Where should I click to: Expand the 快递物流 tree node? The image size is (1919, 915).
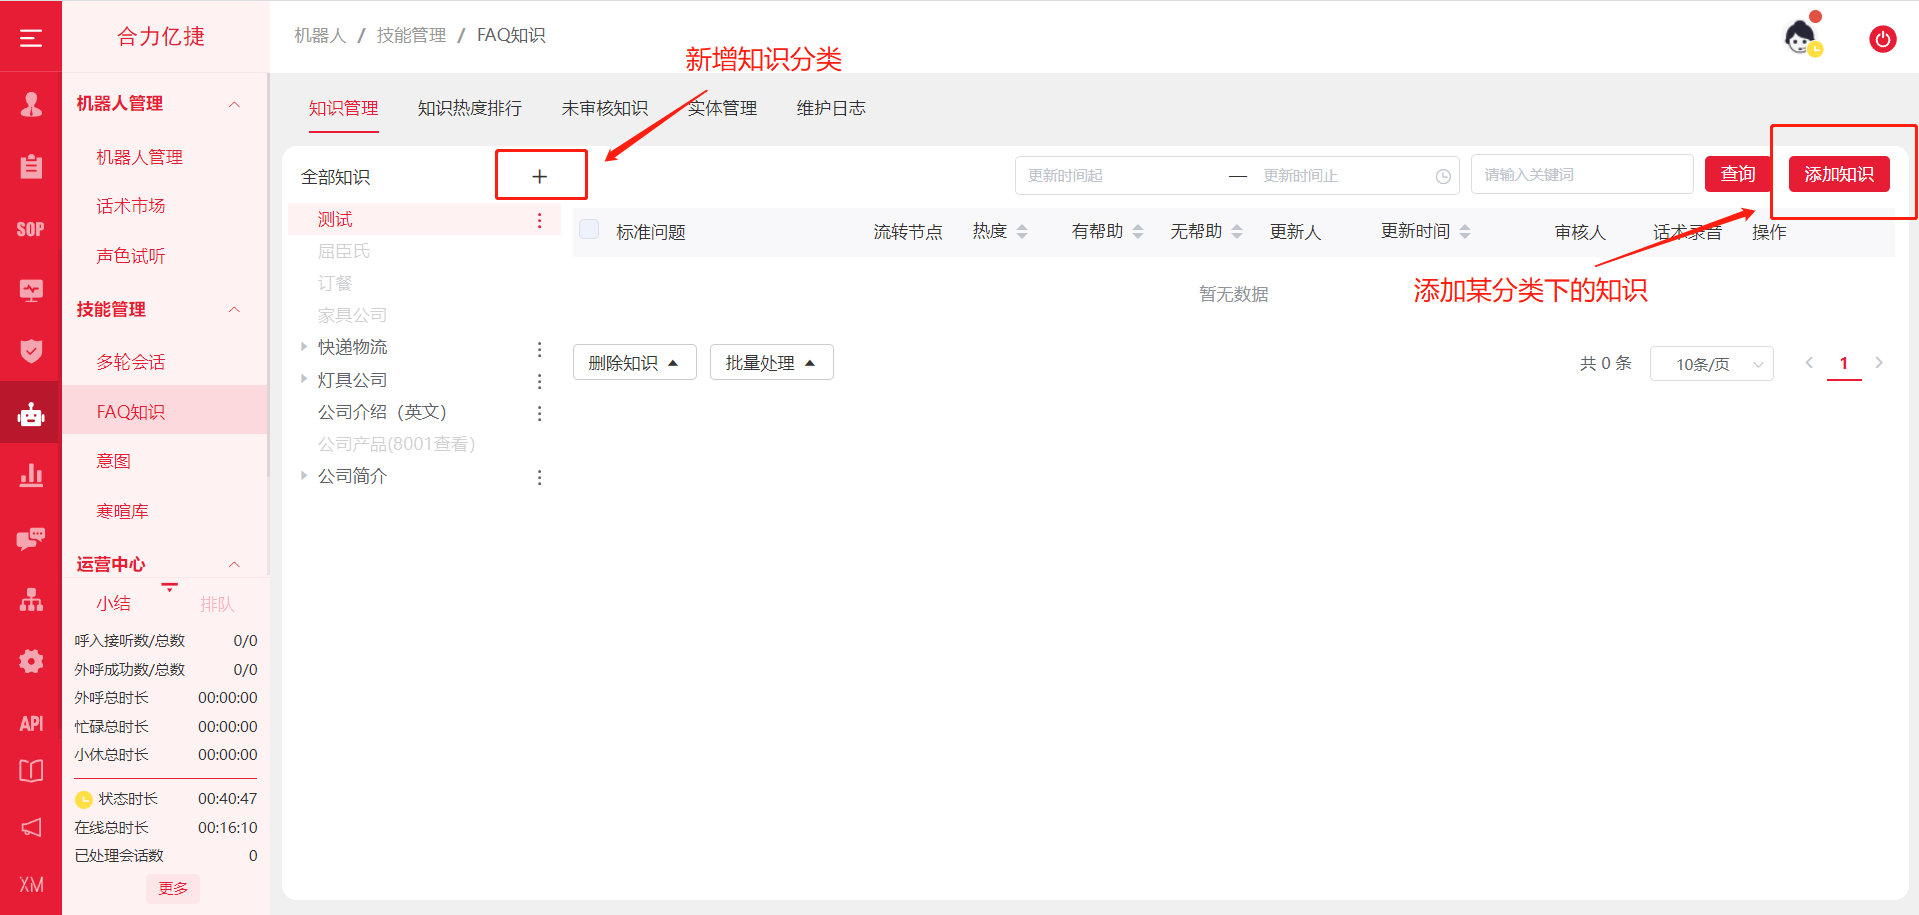pyautogui.click(x=304, y=347)
